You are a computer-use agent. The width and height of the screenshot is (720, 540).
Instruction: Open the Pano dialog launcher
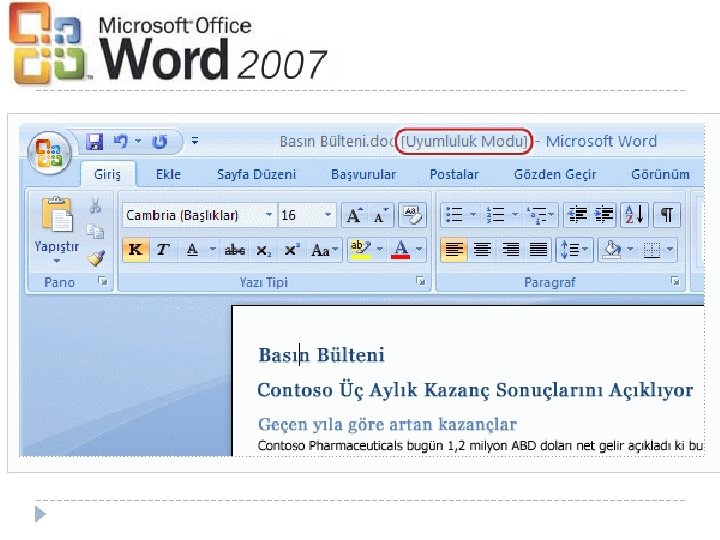point(102,281)
